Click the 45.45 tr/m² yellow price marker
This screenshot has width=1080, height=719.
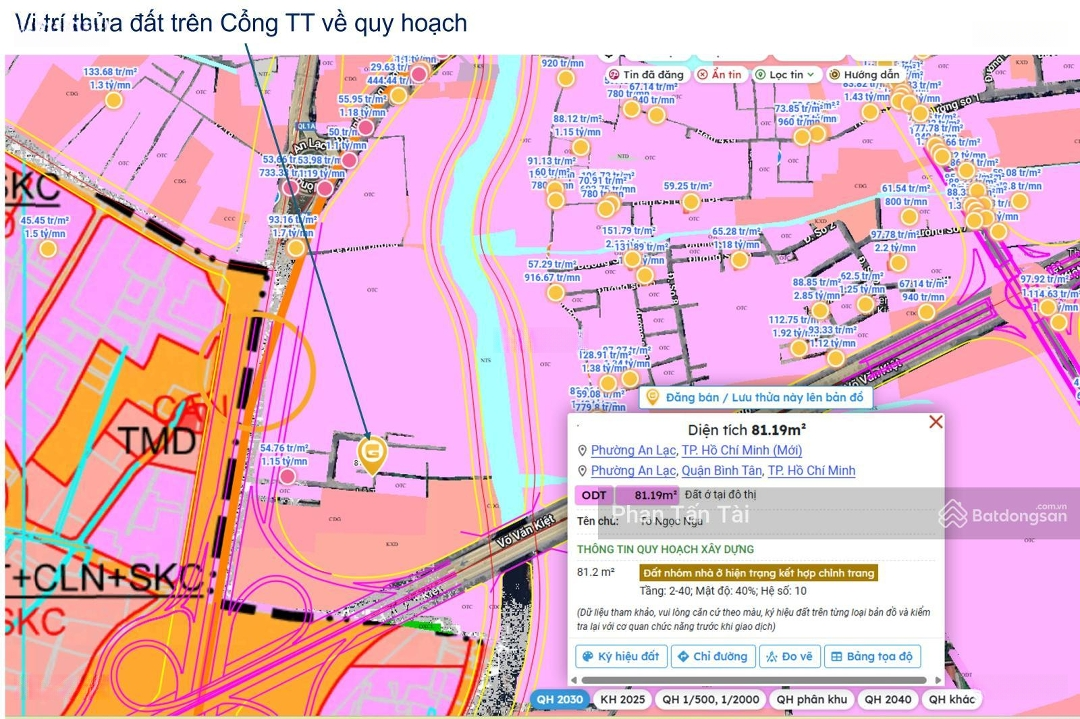coord(48,248)
